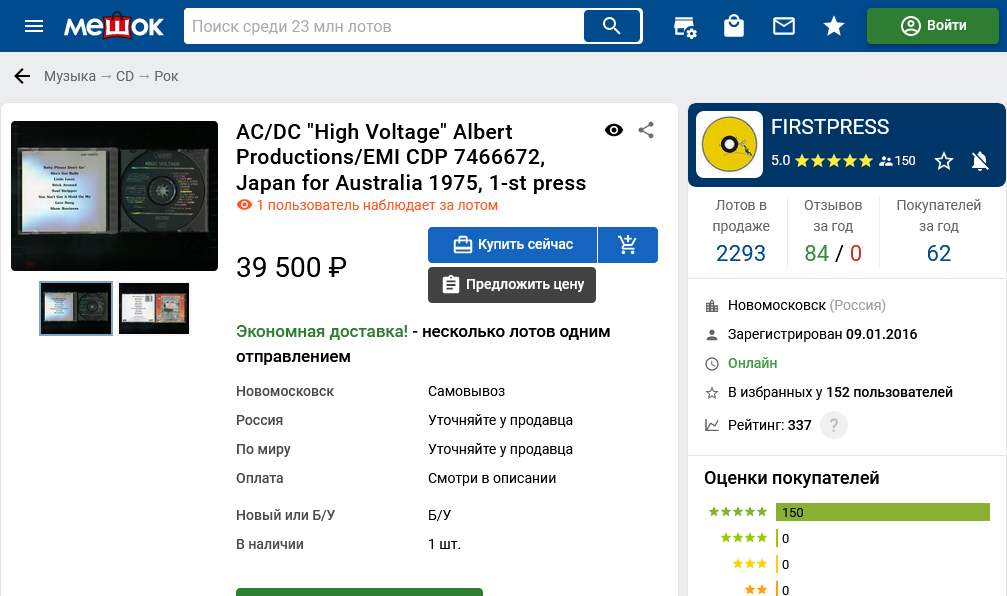
Task: Open the Музыка breadcrumb
Action: point(70,76)
